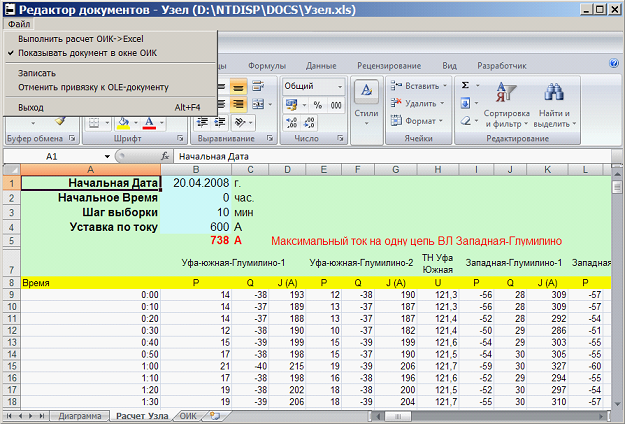625x424 pixels.
Task: Select 'Выполнить расчет ОИК->Excel' menu item
Action: click(82, 38)
